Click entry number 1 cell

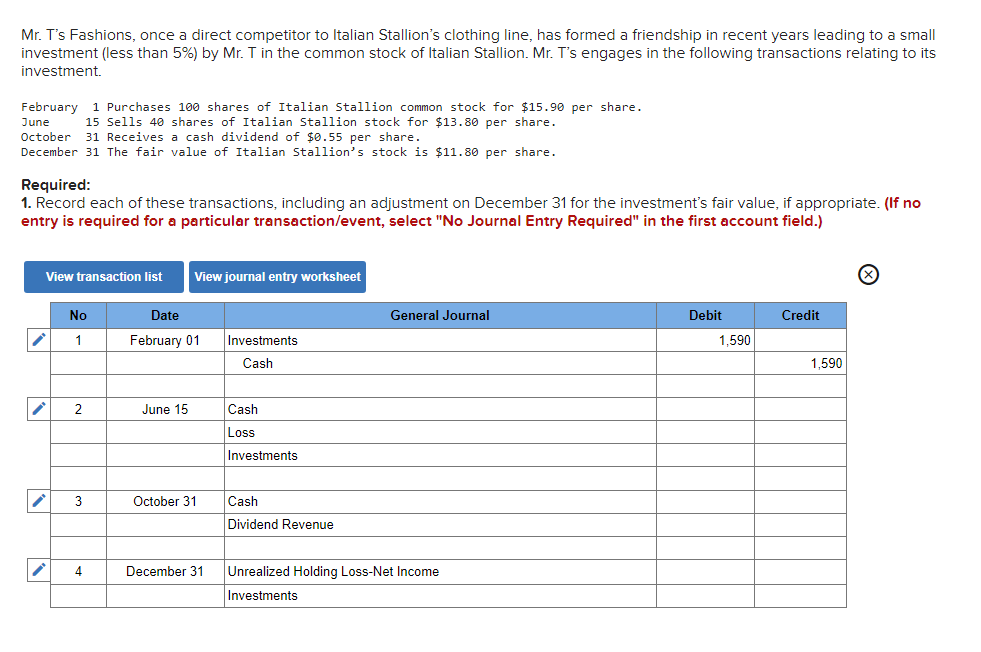pyautogui.click(x=78, y=340)
